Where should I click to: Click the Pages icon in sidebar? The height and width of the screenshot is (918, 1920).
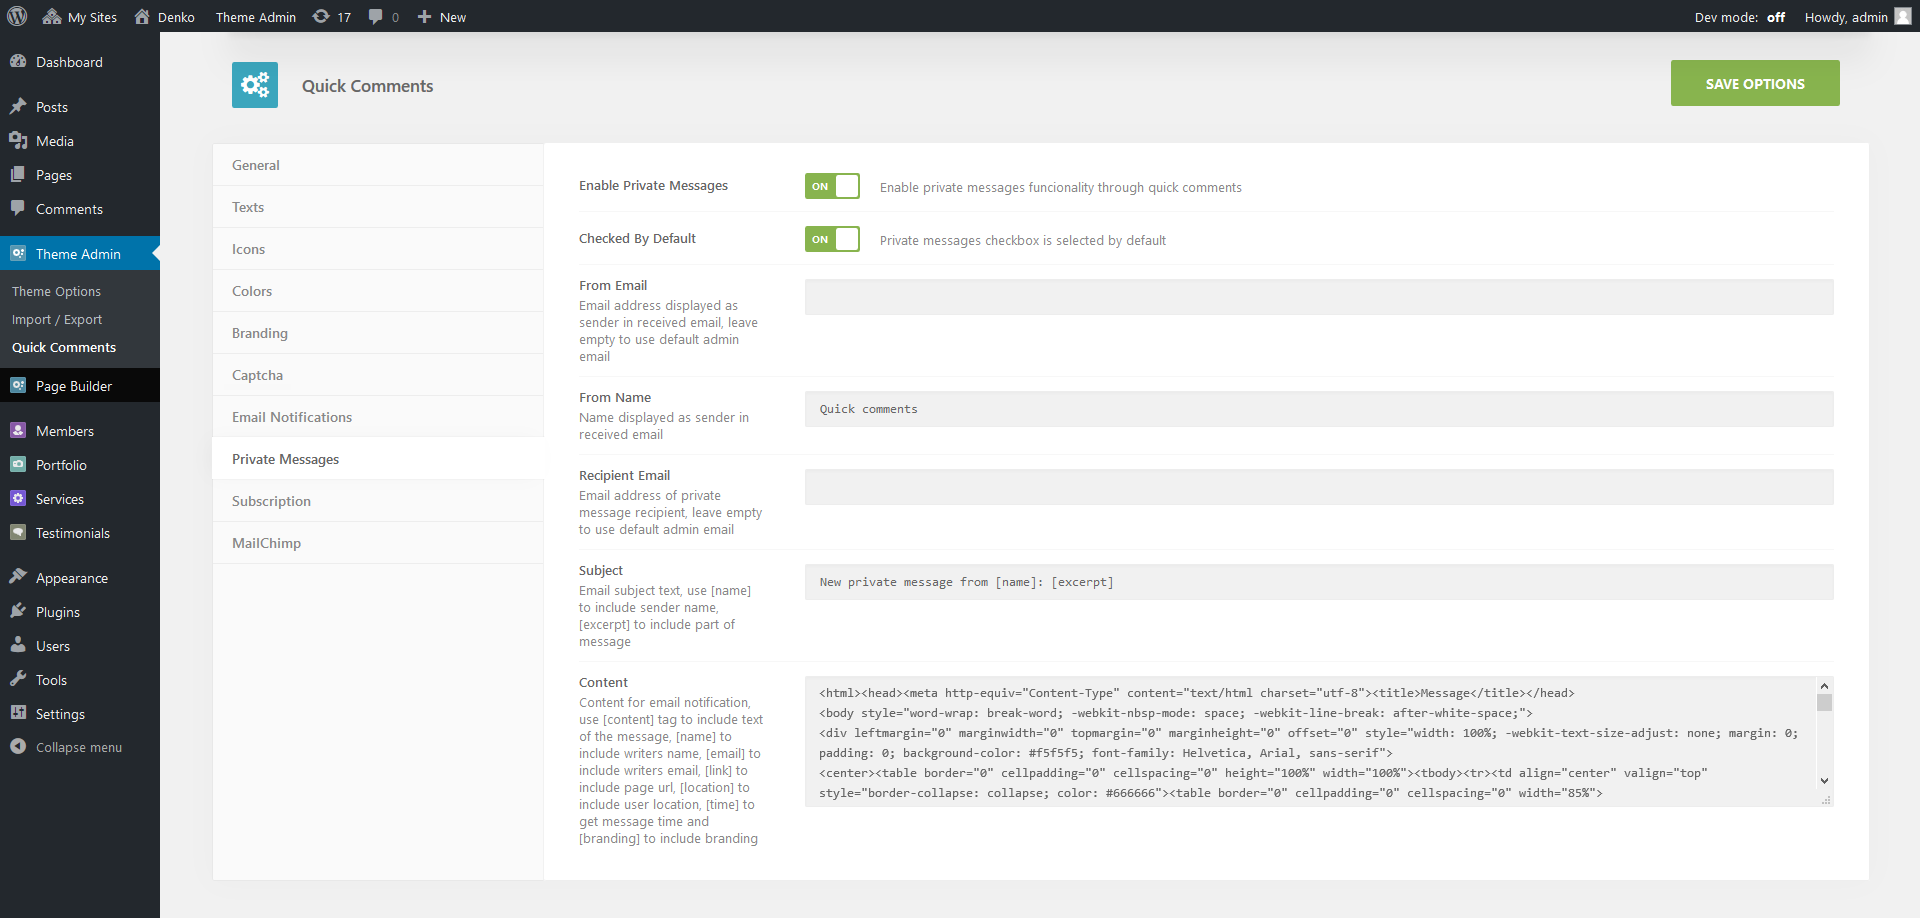18,174
